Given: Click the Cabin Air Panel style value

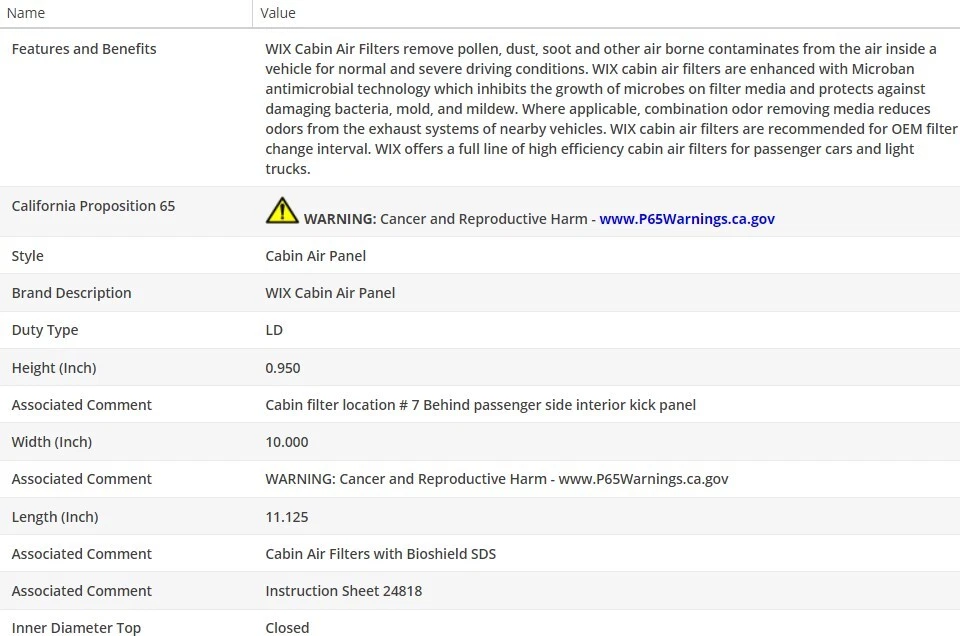Looking at the screenshot, I should [x=316, y=256].
